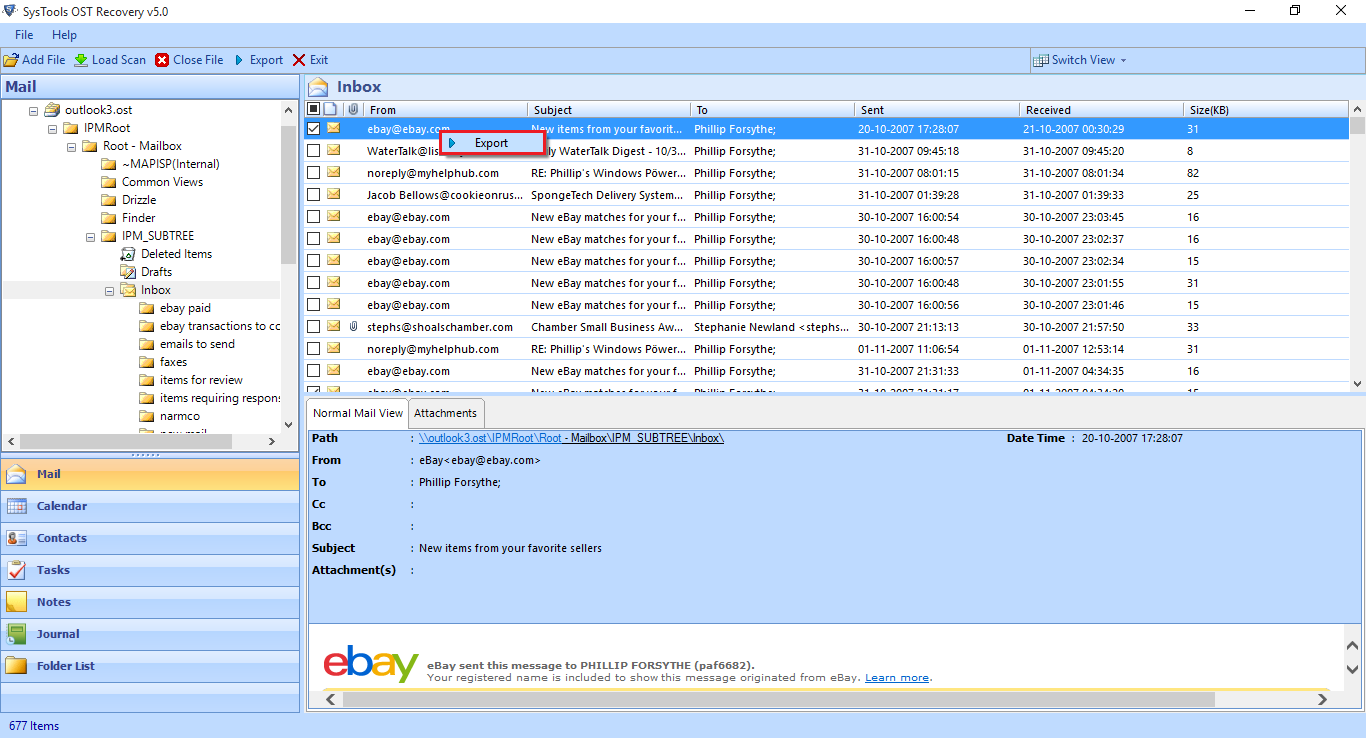1366x738 pixels.
Task: Click the Load Scan icon
Action: pos(81,60)
